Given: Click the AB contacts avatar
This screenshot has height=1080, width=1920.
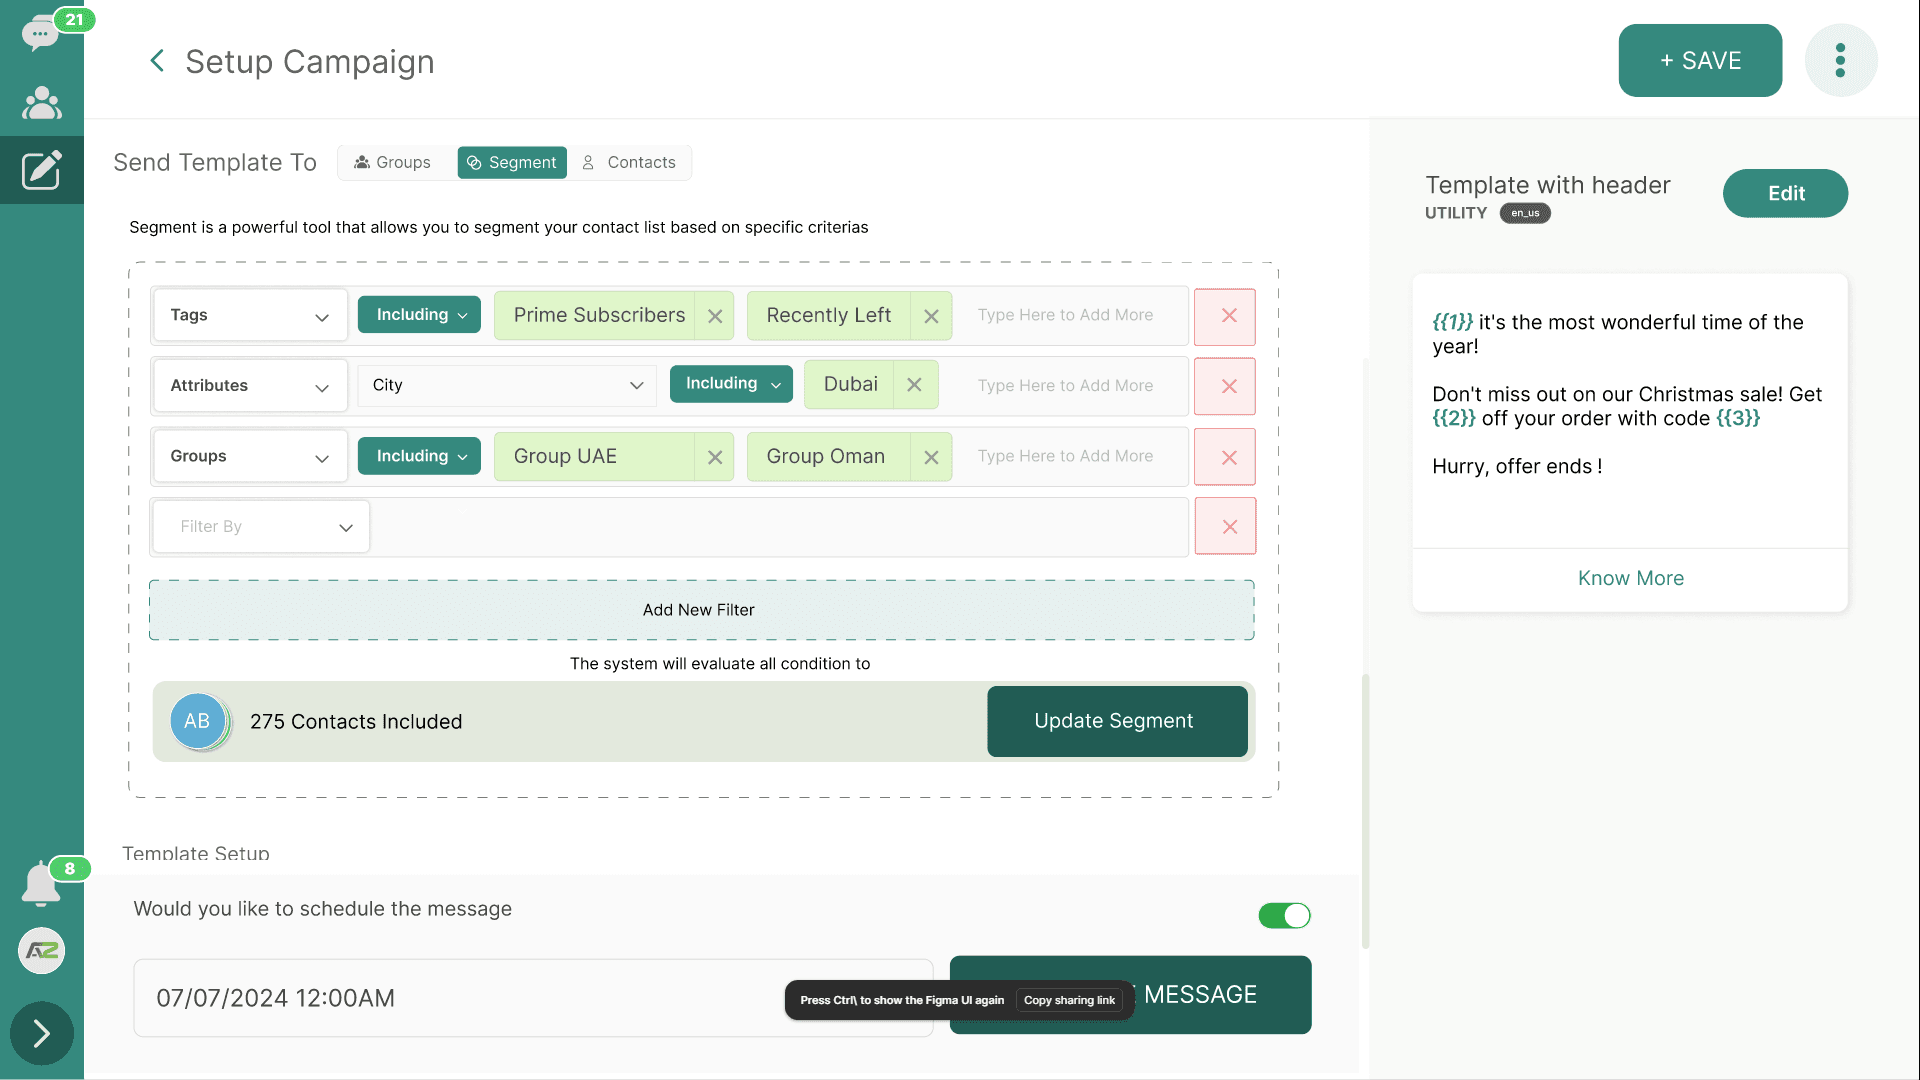Looking at the screenshot, I should [x=198, y=721].
